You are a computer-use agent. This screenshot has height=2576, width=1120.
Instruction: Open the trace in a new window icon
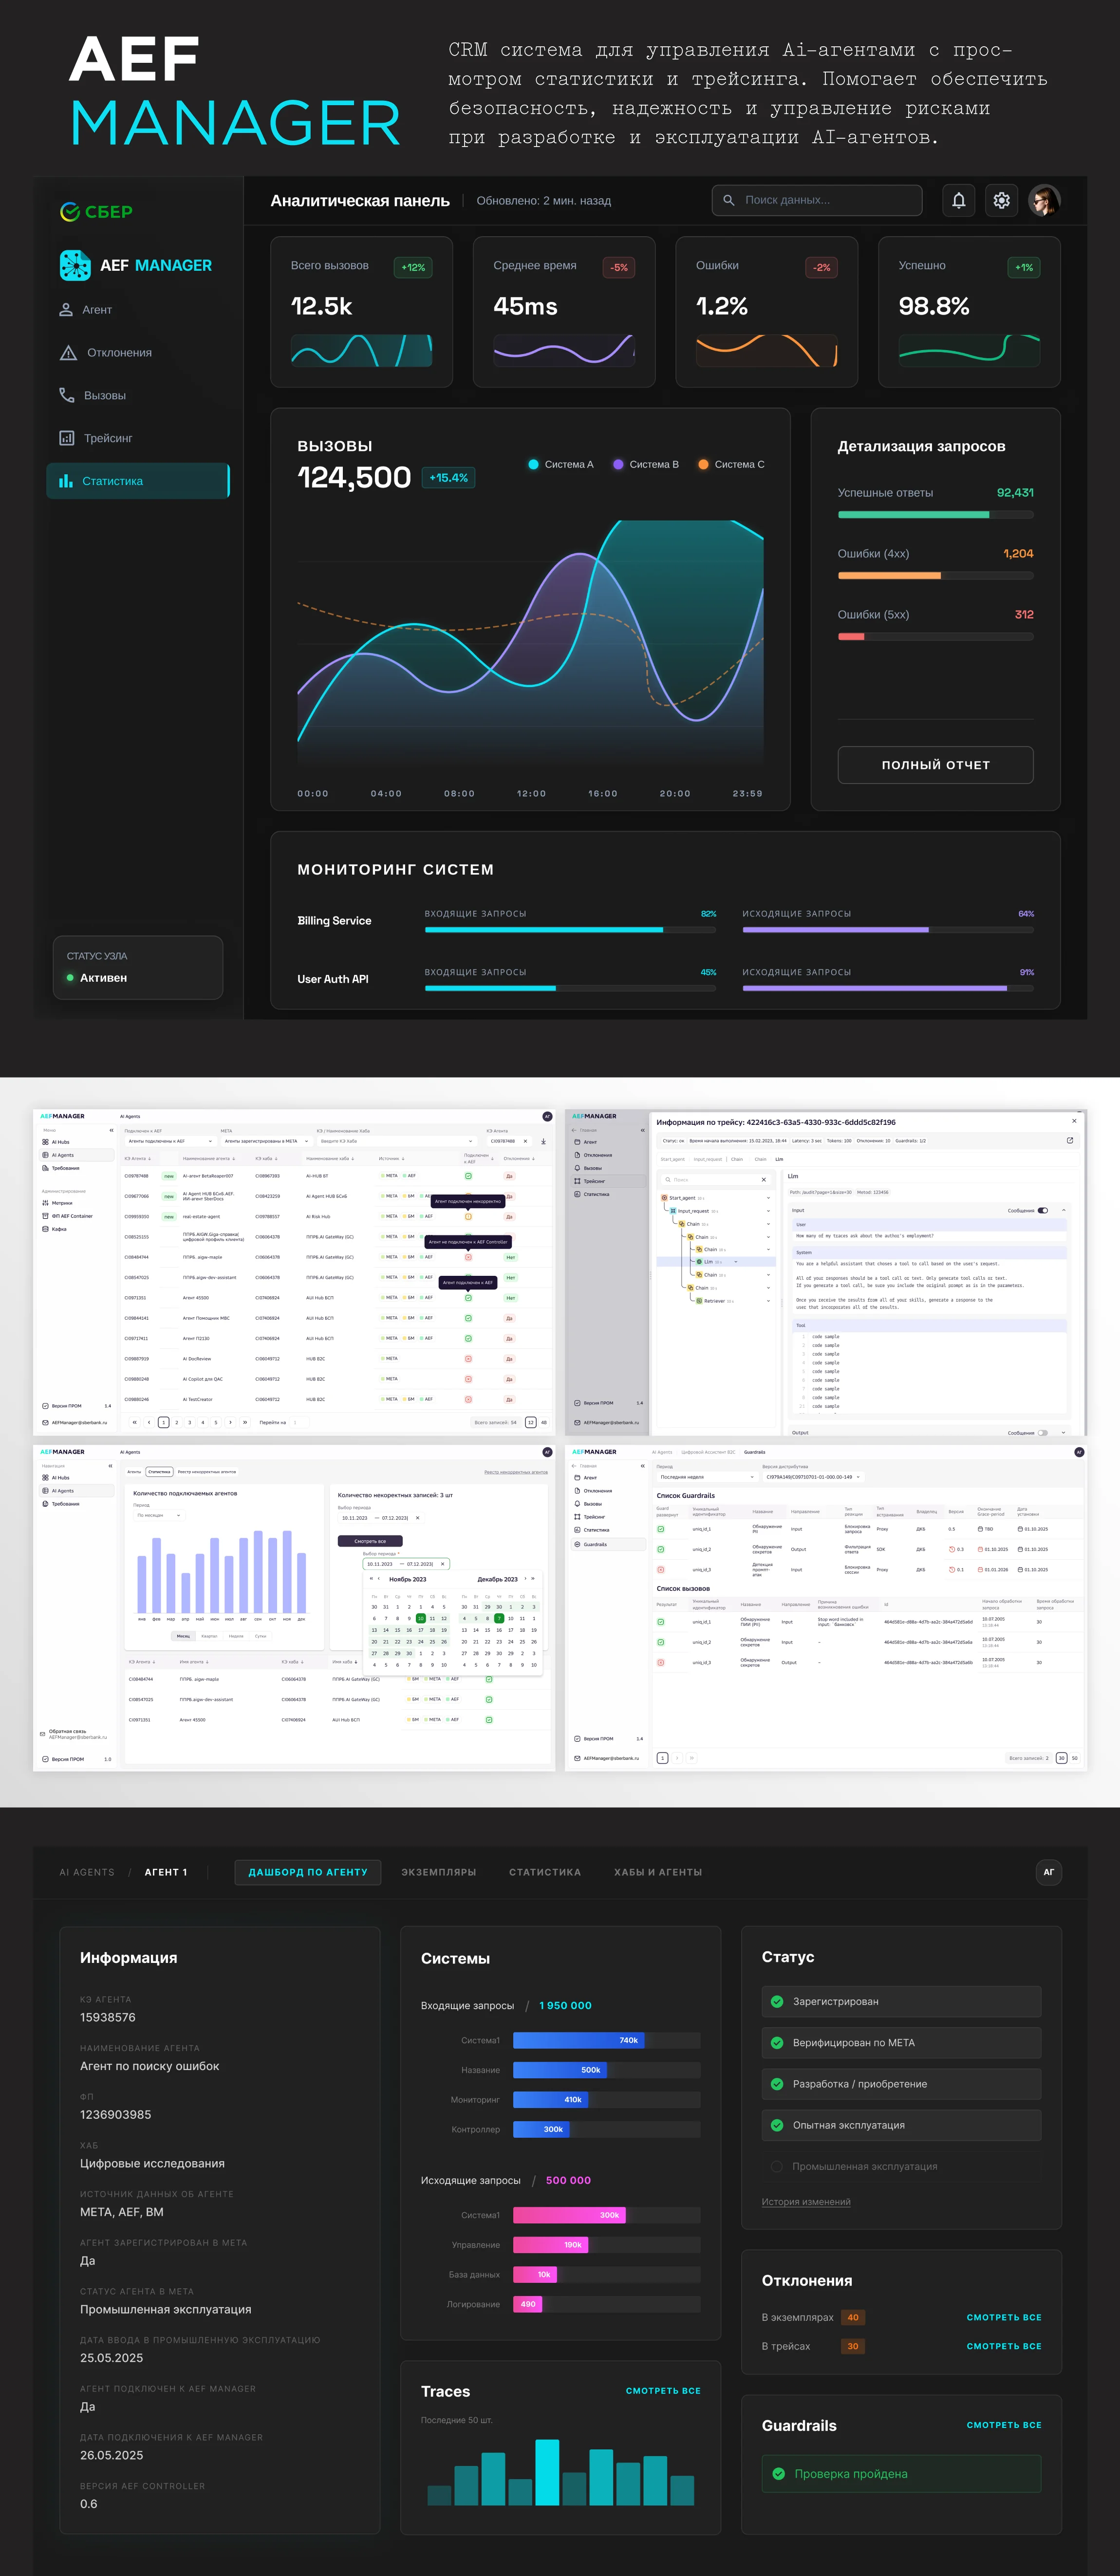pos(1070,1140)
